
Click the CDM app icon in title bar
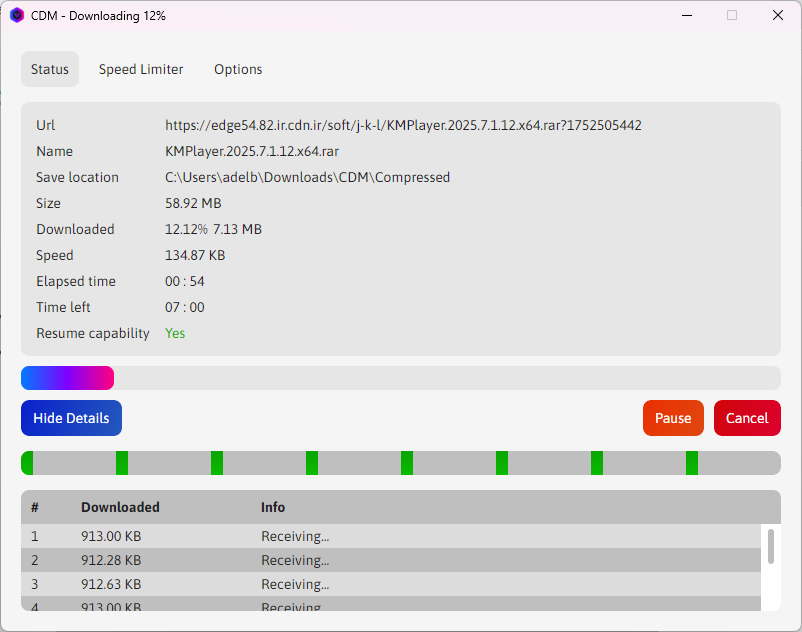point(16,15)
